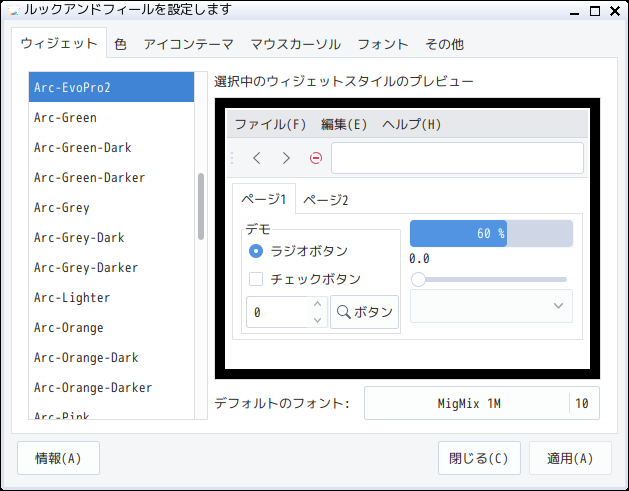
Task: Click the toolbar drag handle in the preview
Action: point(232,158)
